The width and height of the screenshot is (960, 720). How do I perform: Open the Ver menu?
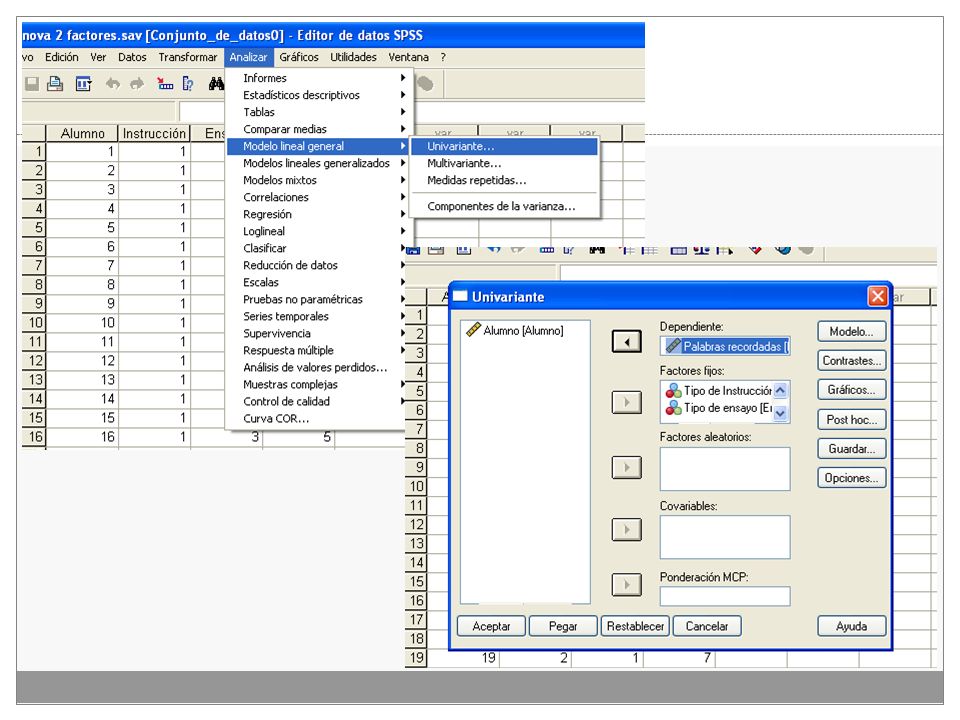[x=98, y=57]
